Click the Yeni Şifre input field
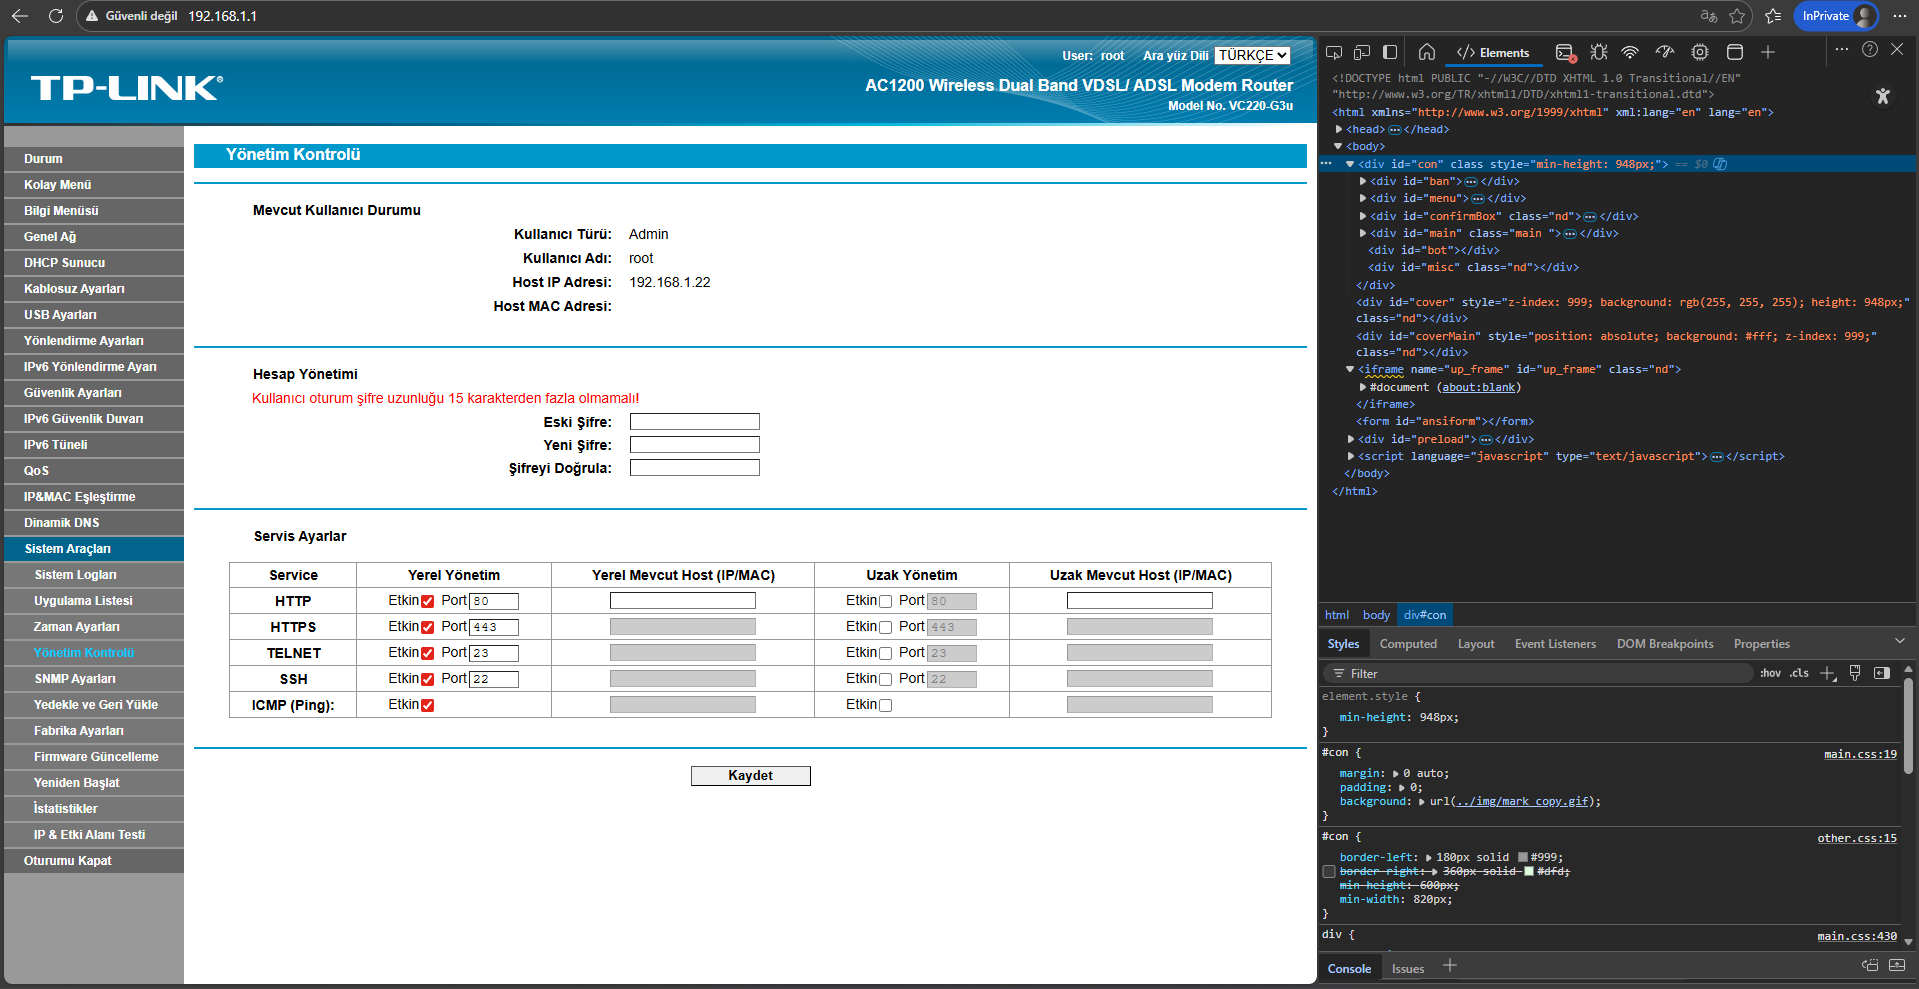The width and height of the screenshot is (1919, 989). pyautogui.click(x=695, y=445)
